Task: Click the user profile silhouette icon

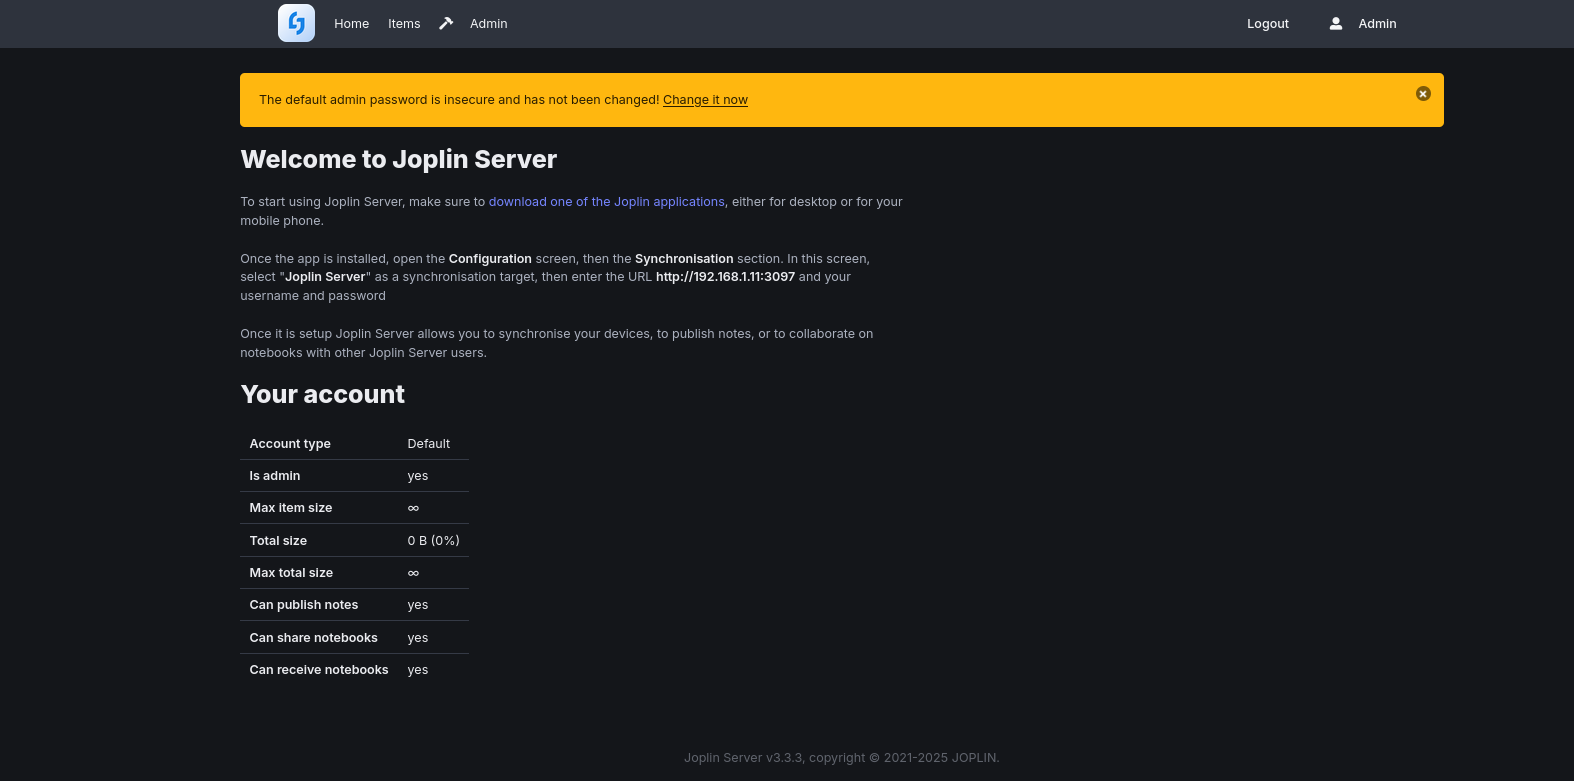Action: click(x=1335, y=23)
